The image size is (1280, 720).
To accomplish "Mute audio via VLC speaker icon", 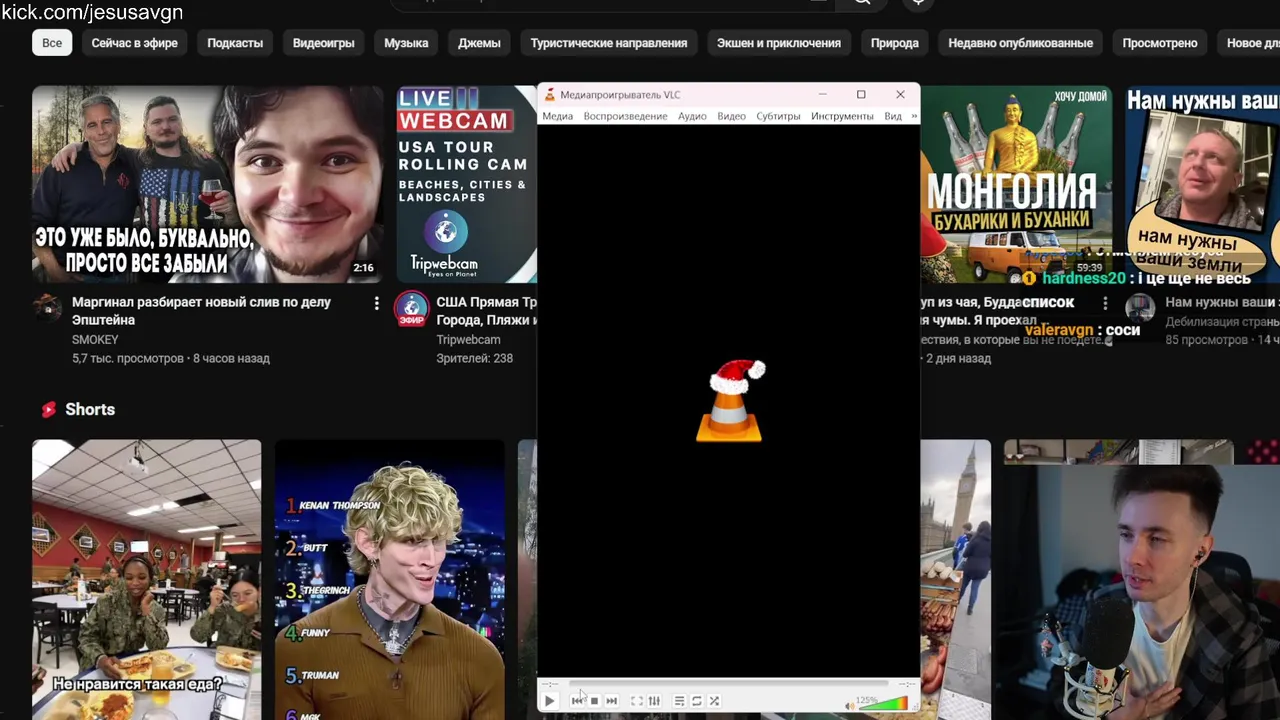I will tap(850, 705).
